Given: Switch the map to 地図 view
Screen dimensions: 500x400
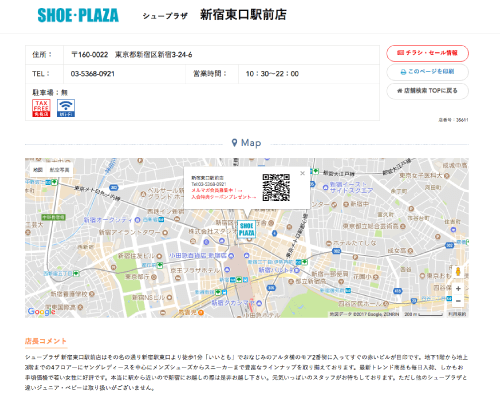Looking at the screenshot, I should point(38,170).
